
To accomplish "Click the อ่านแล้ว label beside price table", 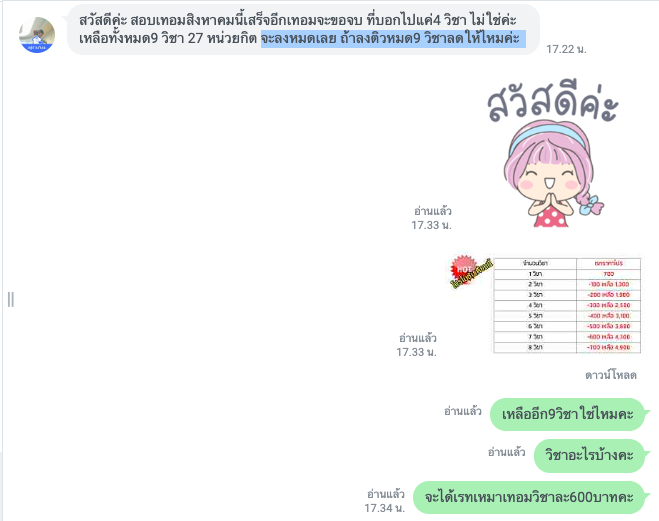I will tap(418, 338).
